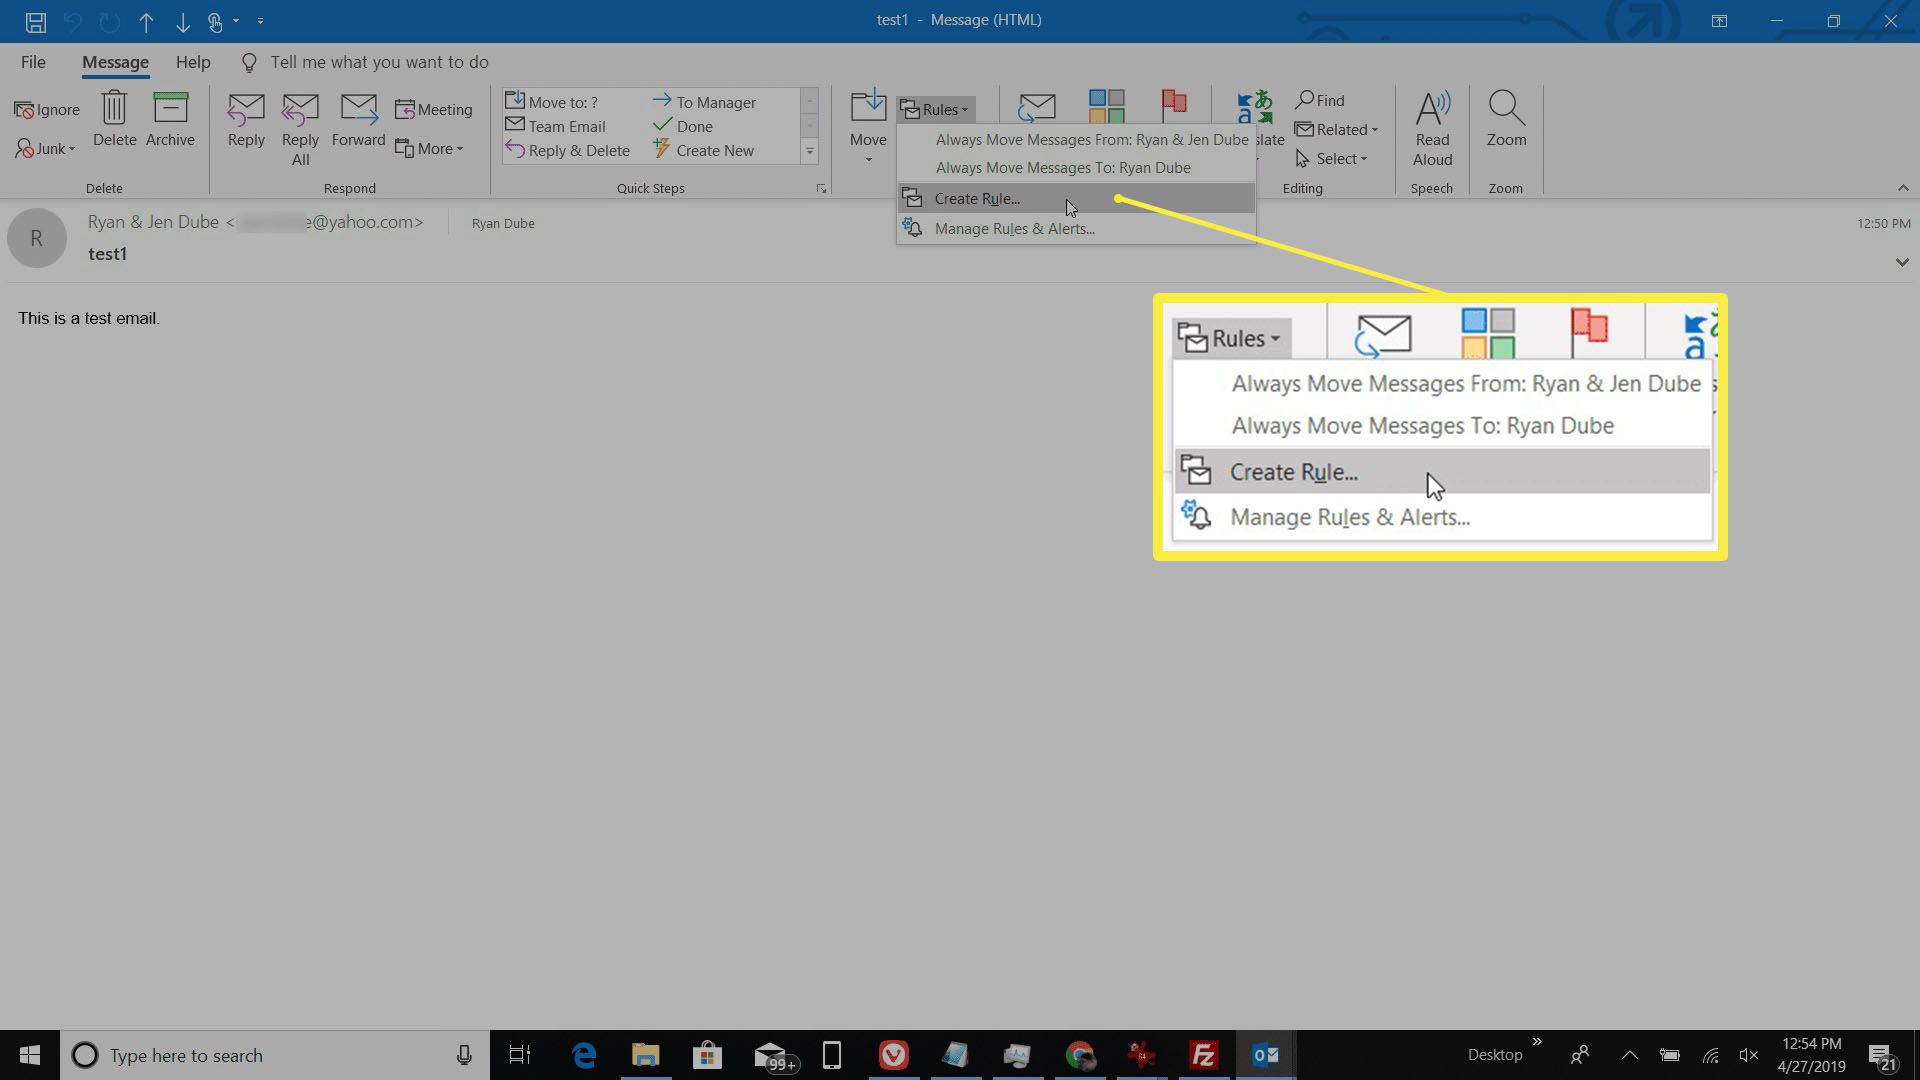Select the Done quick step

[x=683, y=126]
